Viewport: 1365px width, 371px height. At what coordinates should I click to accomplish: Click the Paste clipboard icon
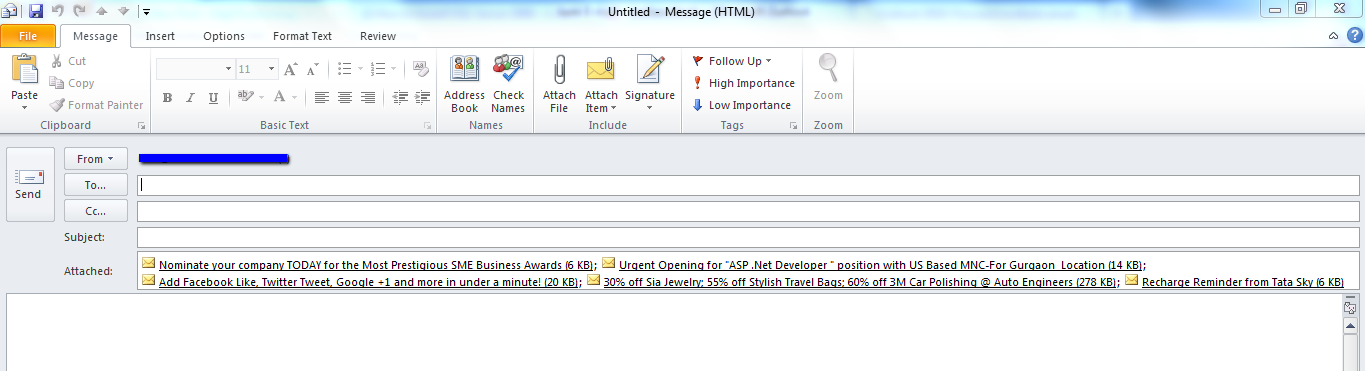point(24,69)
